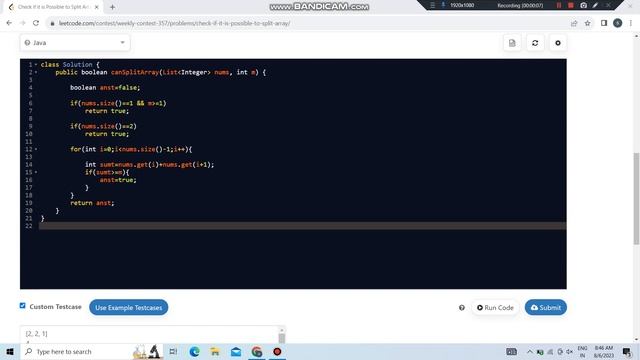Image resolution: width=640 pixels, height=360 pixels.
Task: Open the help question mark icon
Action: (x=462, y=308)
